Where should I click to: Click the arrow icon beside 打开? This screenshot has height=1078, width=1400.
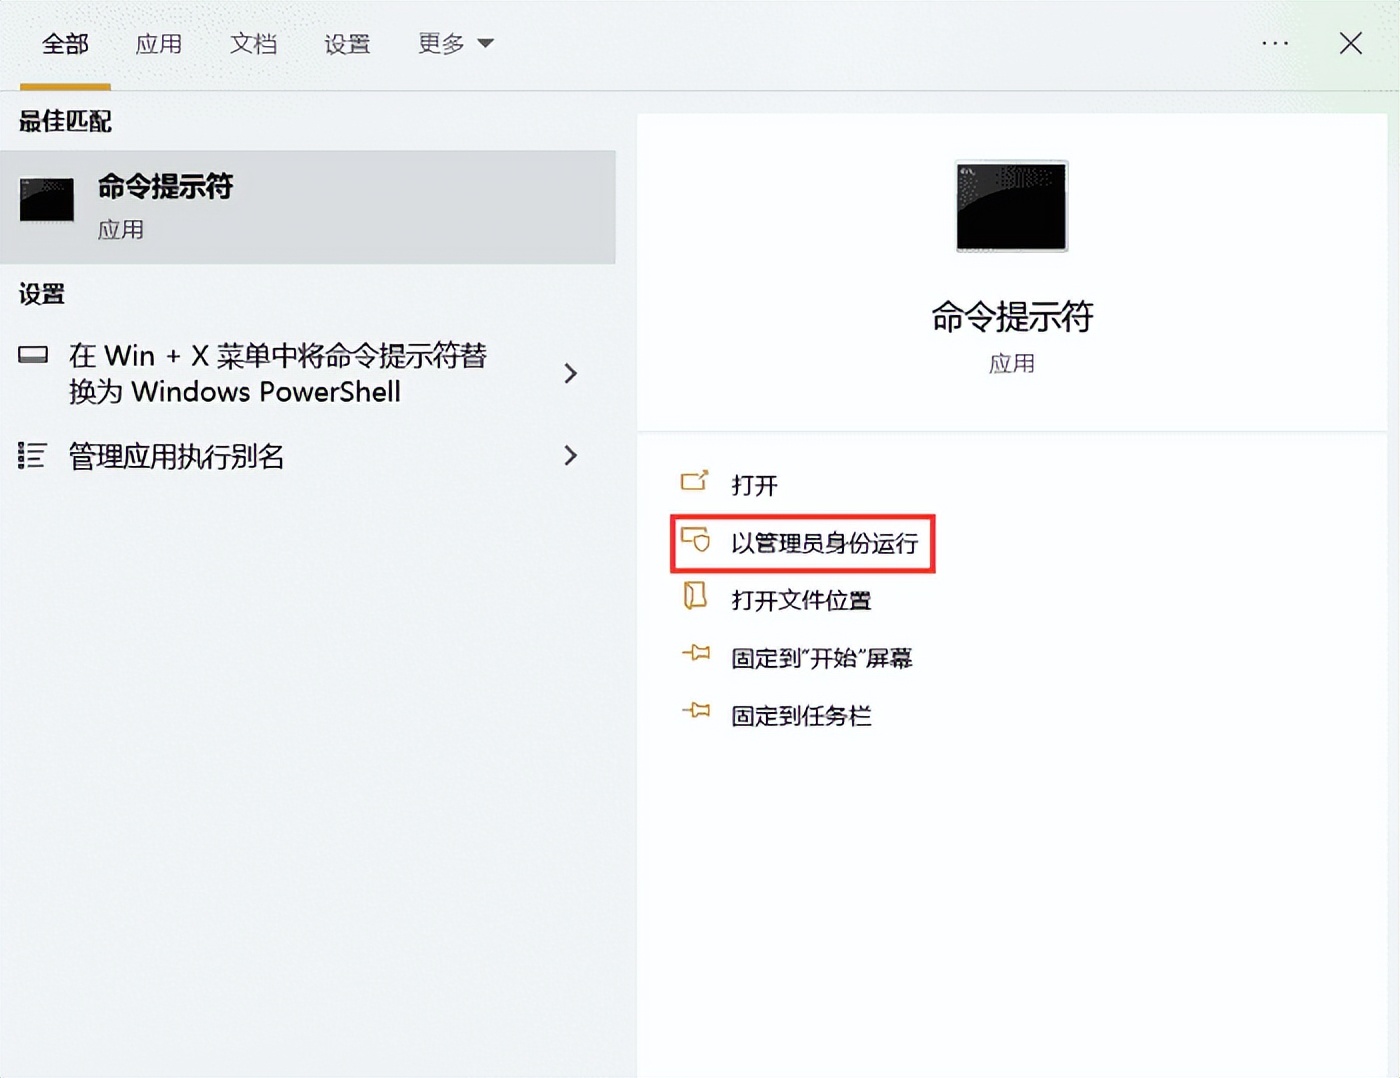point(695,482)
